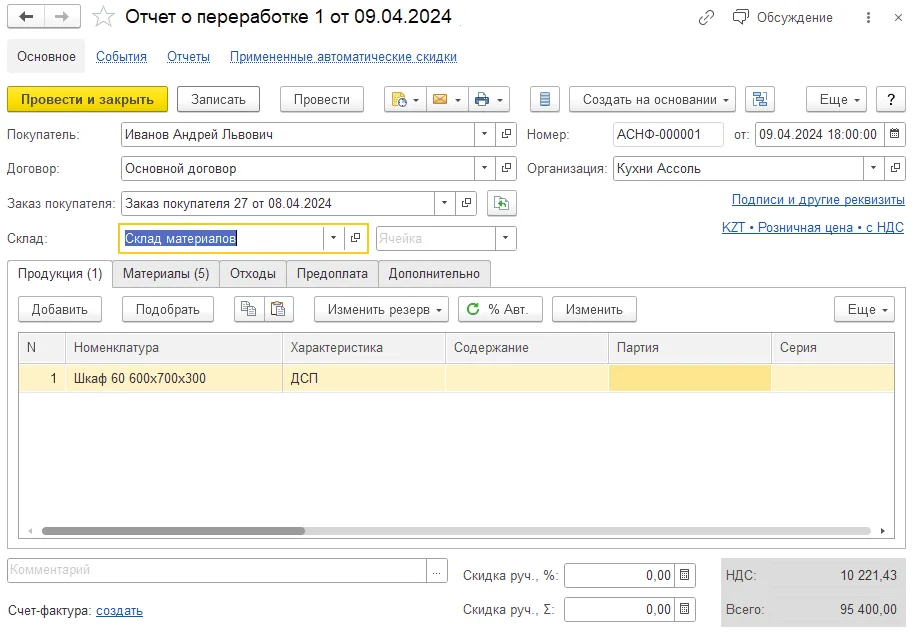The image size is (918, 633).
Task: Click the copy rows icon in the table toolbar
Action: click(x=249, y=309)
